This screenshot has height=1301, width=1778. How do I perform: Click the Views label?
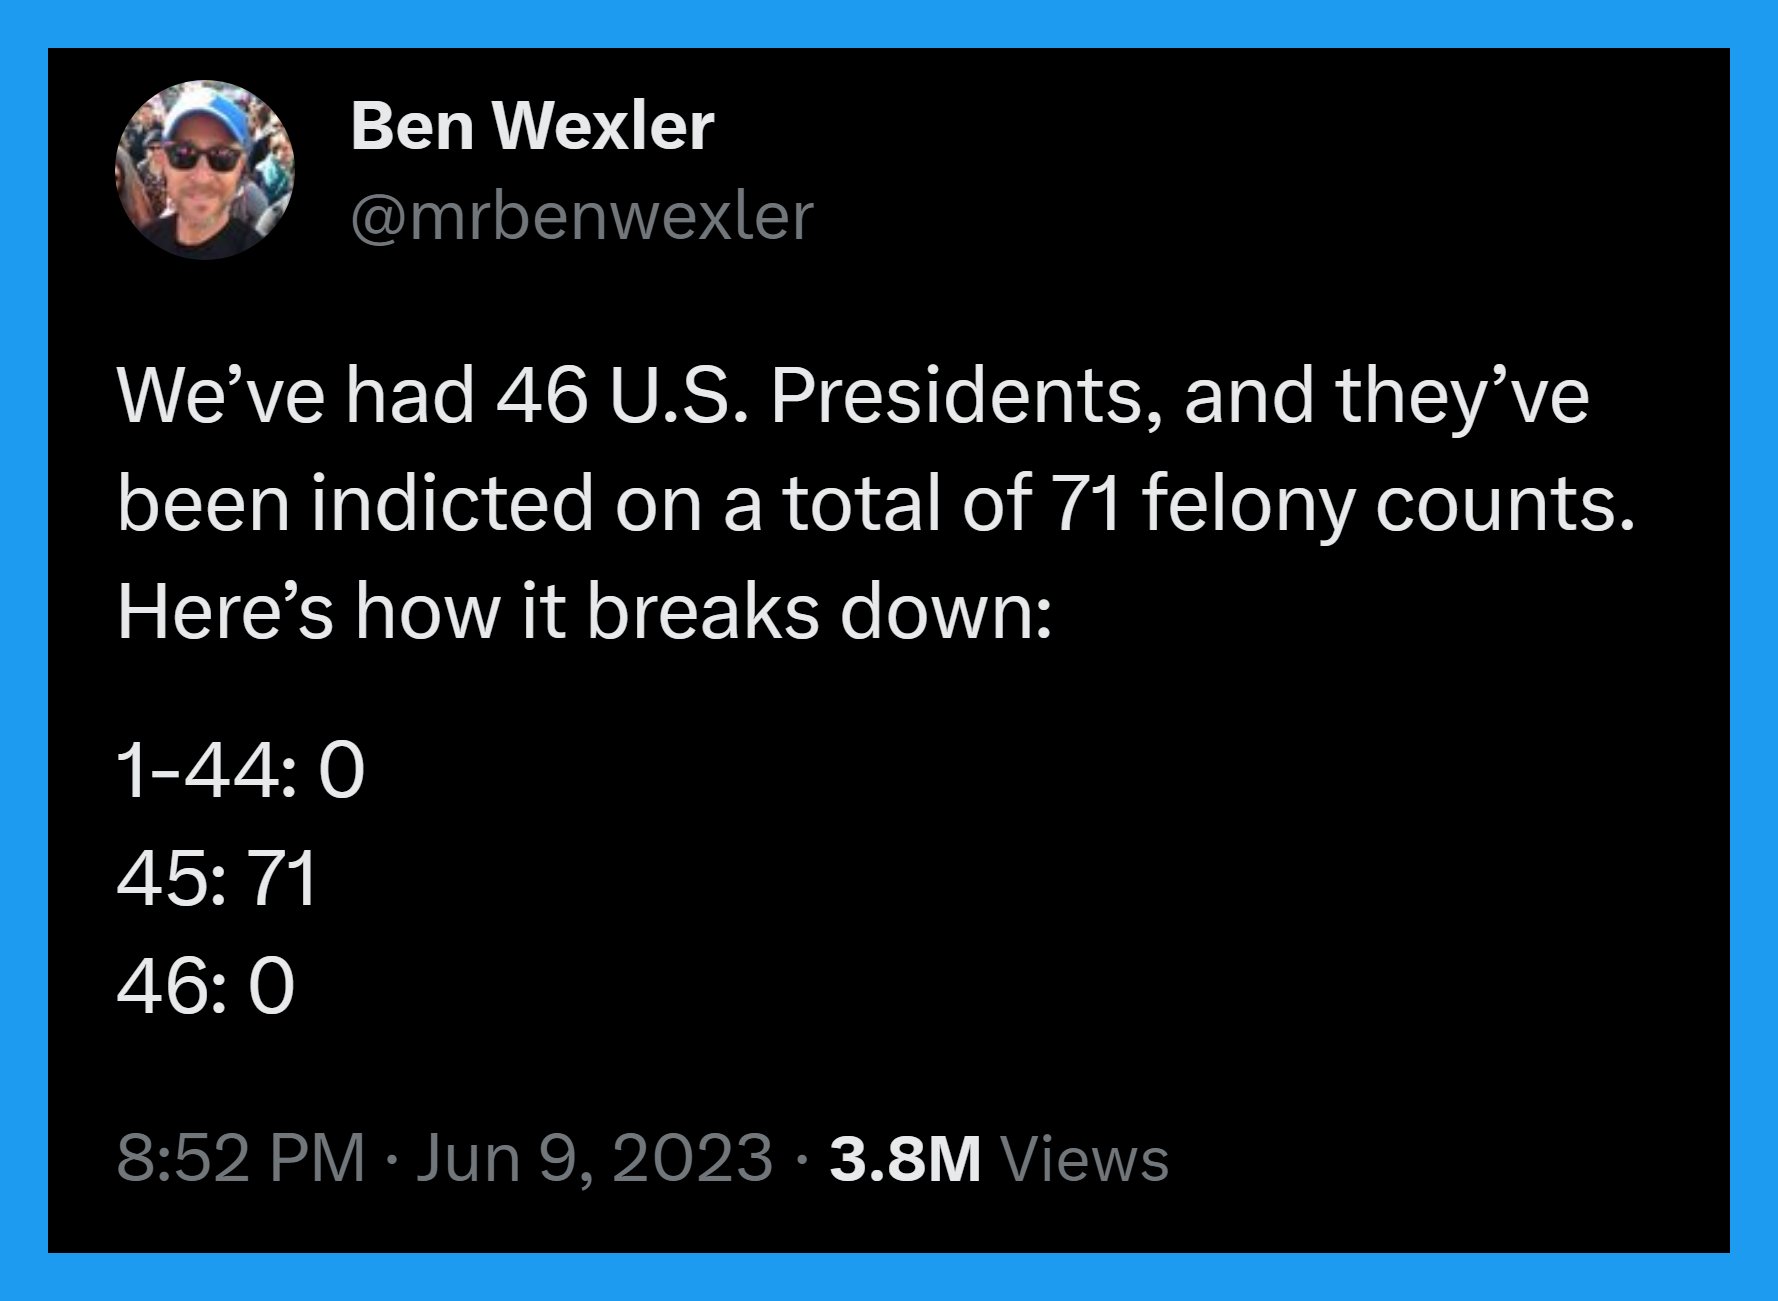click(x=1084, y=1159)
